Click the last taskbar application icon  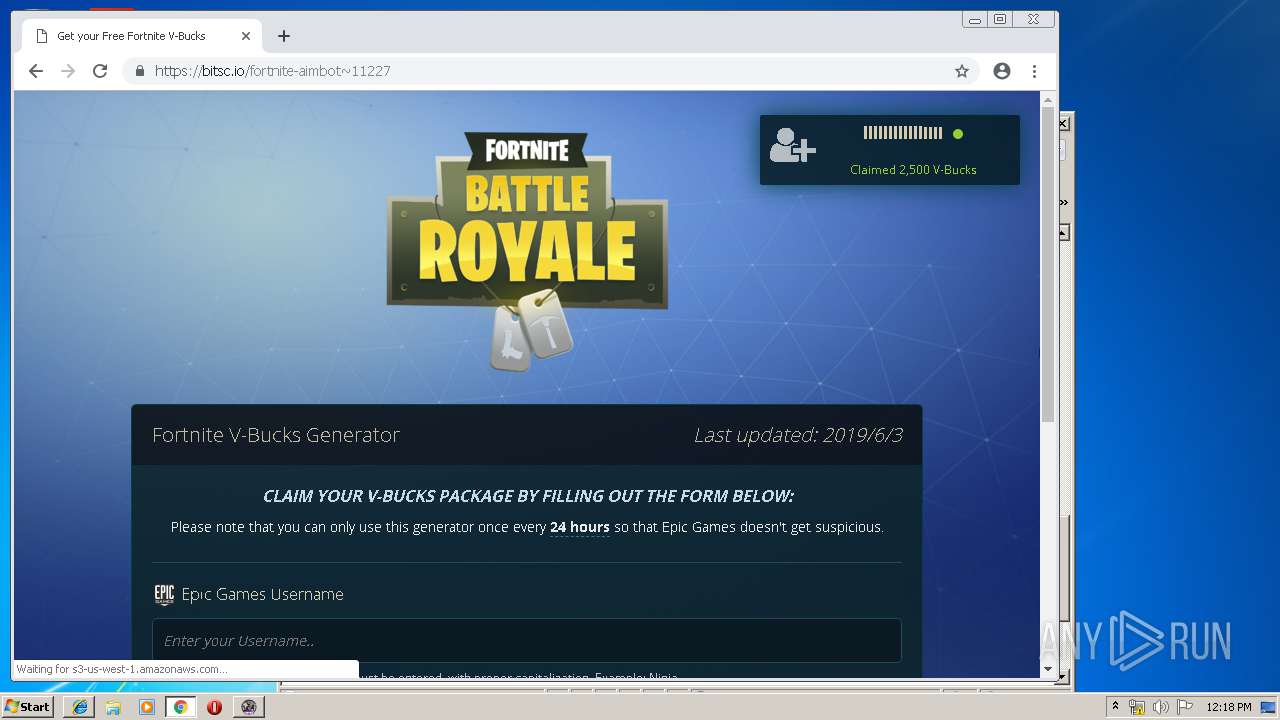click(248, 707)
